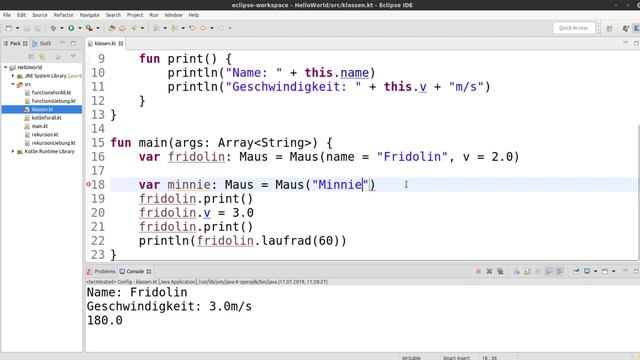Image resolution: width=640 pixels, height=360 pixels.
Task: Open the Refactor menu
Action: 64,15
